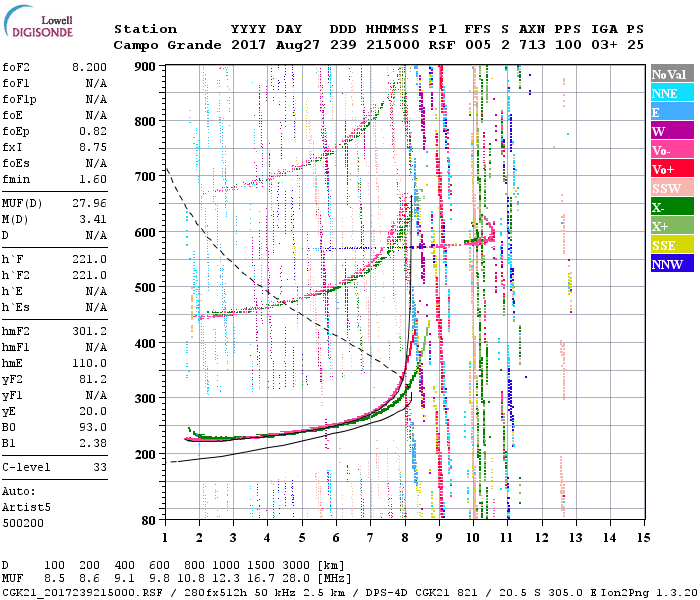Select the NNW blue legend entry
700x600 pixels.
tap(671, 264)
